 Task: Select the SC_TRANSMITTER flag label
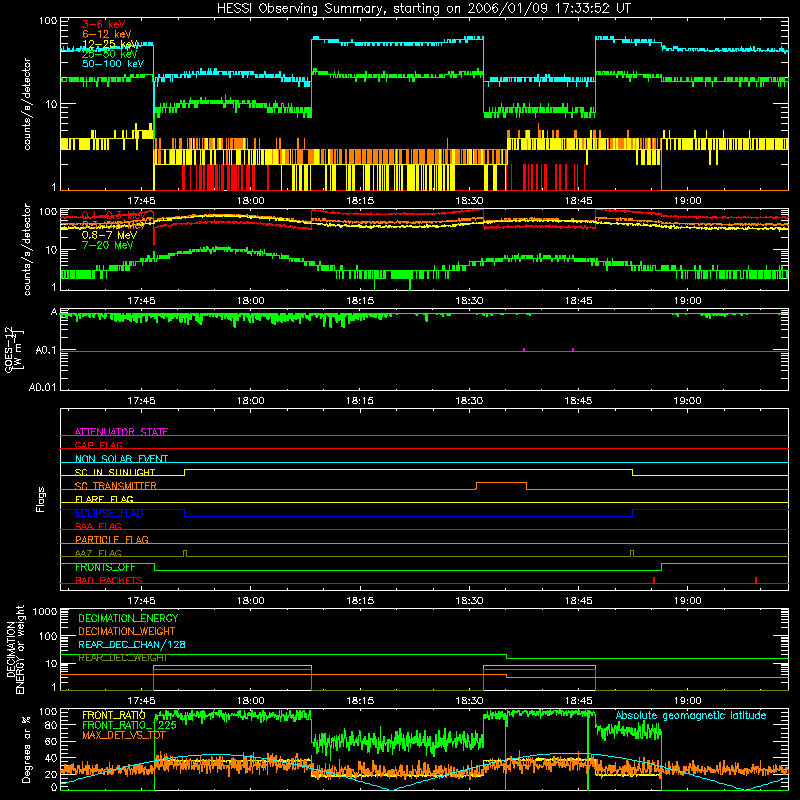tap(115, 486)
